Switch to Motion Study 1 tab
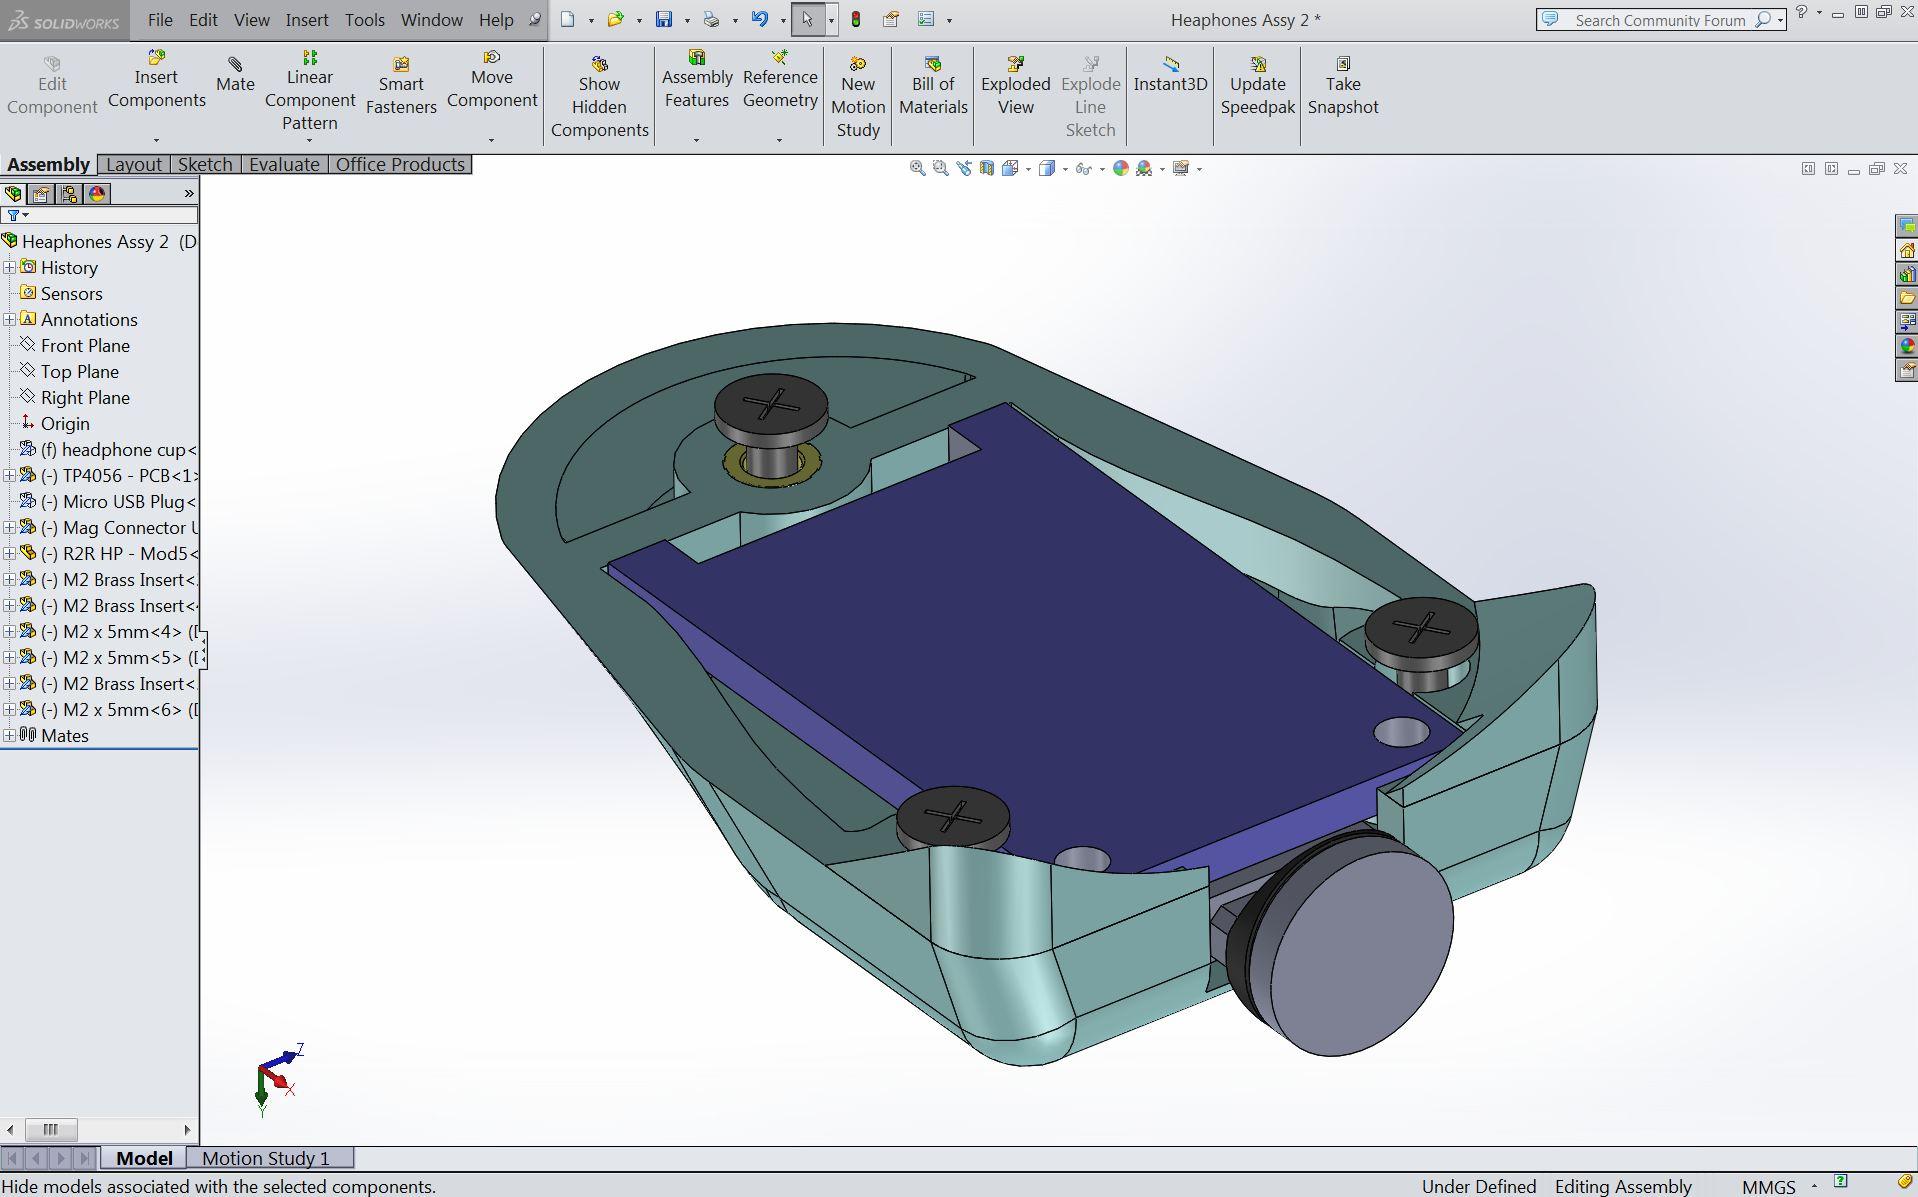This screenshot has width=1918, height=1197. pyautogui.click(x=266, y=1158)
